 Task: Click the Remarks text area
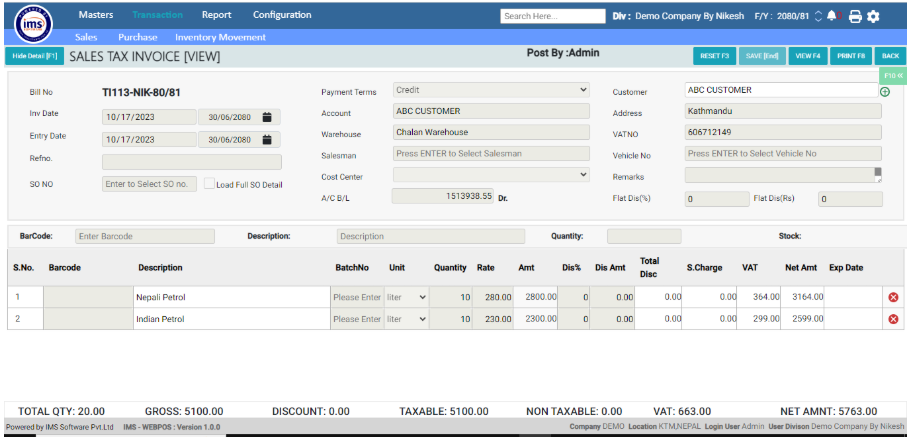783,175
